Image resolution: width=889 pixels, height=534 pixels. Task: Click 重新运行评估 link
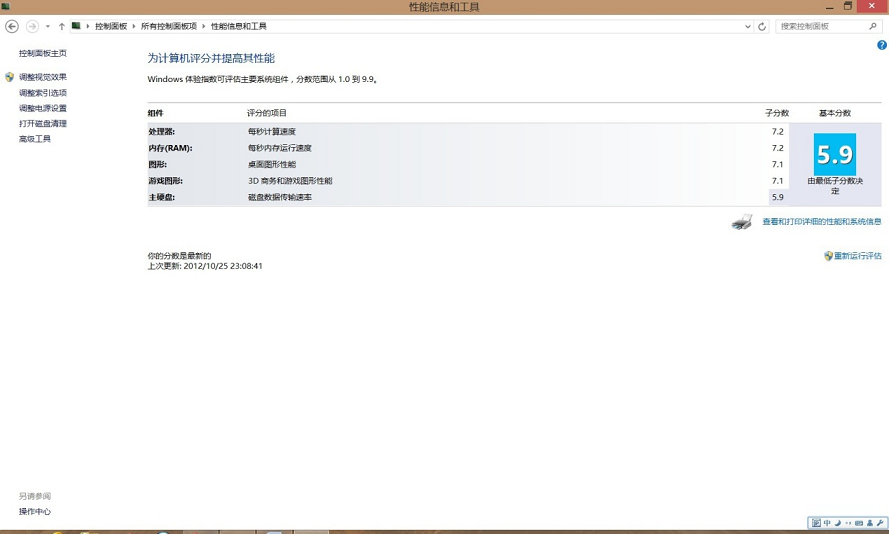(x=857, y=256)
